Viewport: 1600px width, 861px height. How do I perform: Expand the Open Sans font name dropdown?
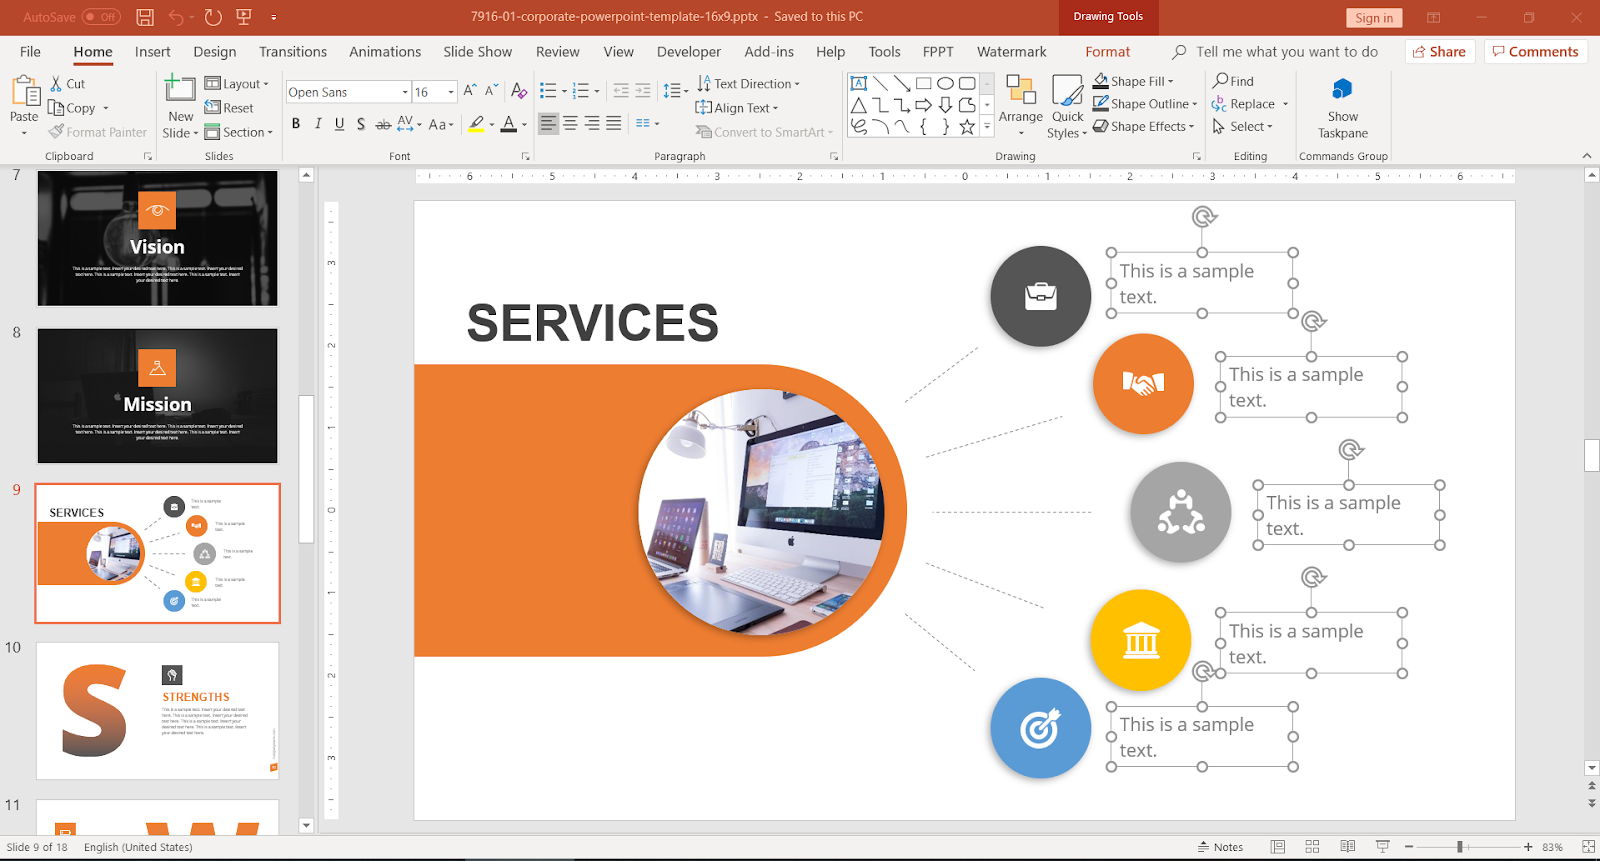[x=405, y=92]
